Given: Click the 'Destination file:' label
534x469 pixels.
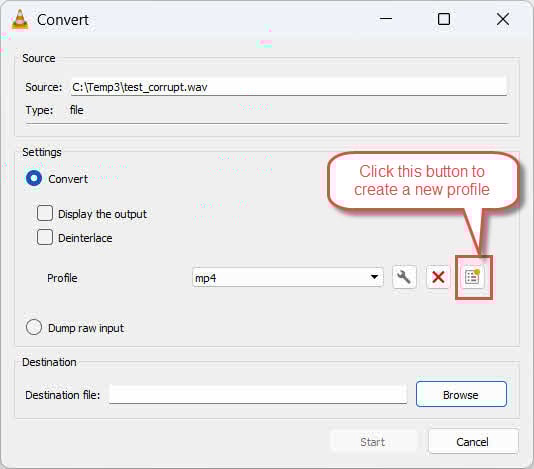Looking at the screenshot, I should coord(63,395).
